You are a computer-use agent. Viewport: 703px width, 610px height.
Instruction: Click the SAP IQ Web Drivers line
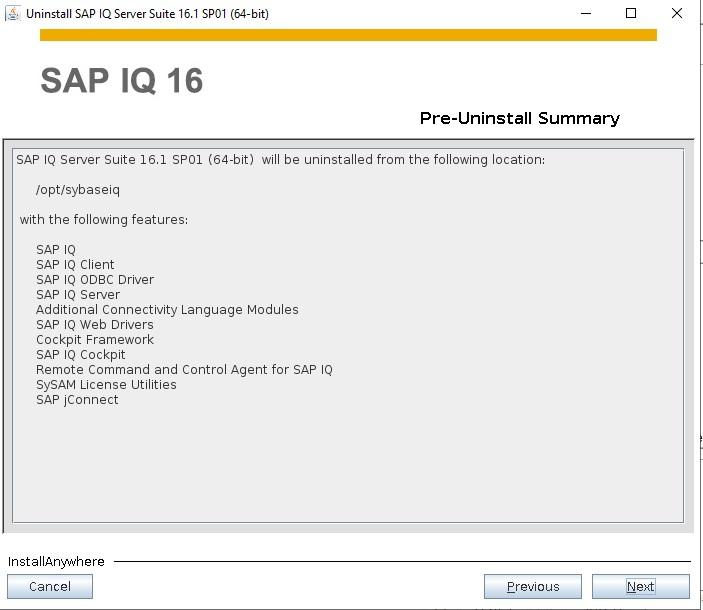(95, 324)
